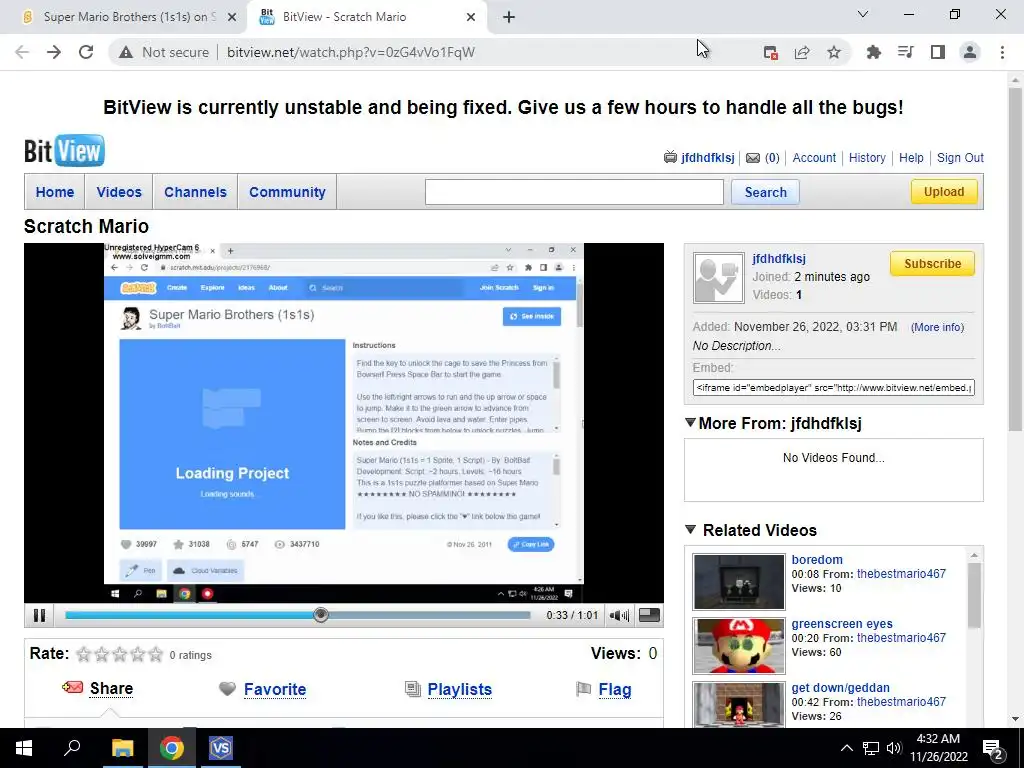Open the Account page
Image resolution: width=1024 pixels, height=768 pixels.
[x=814, y=157]
